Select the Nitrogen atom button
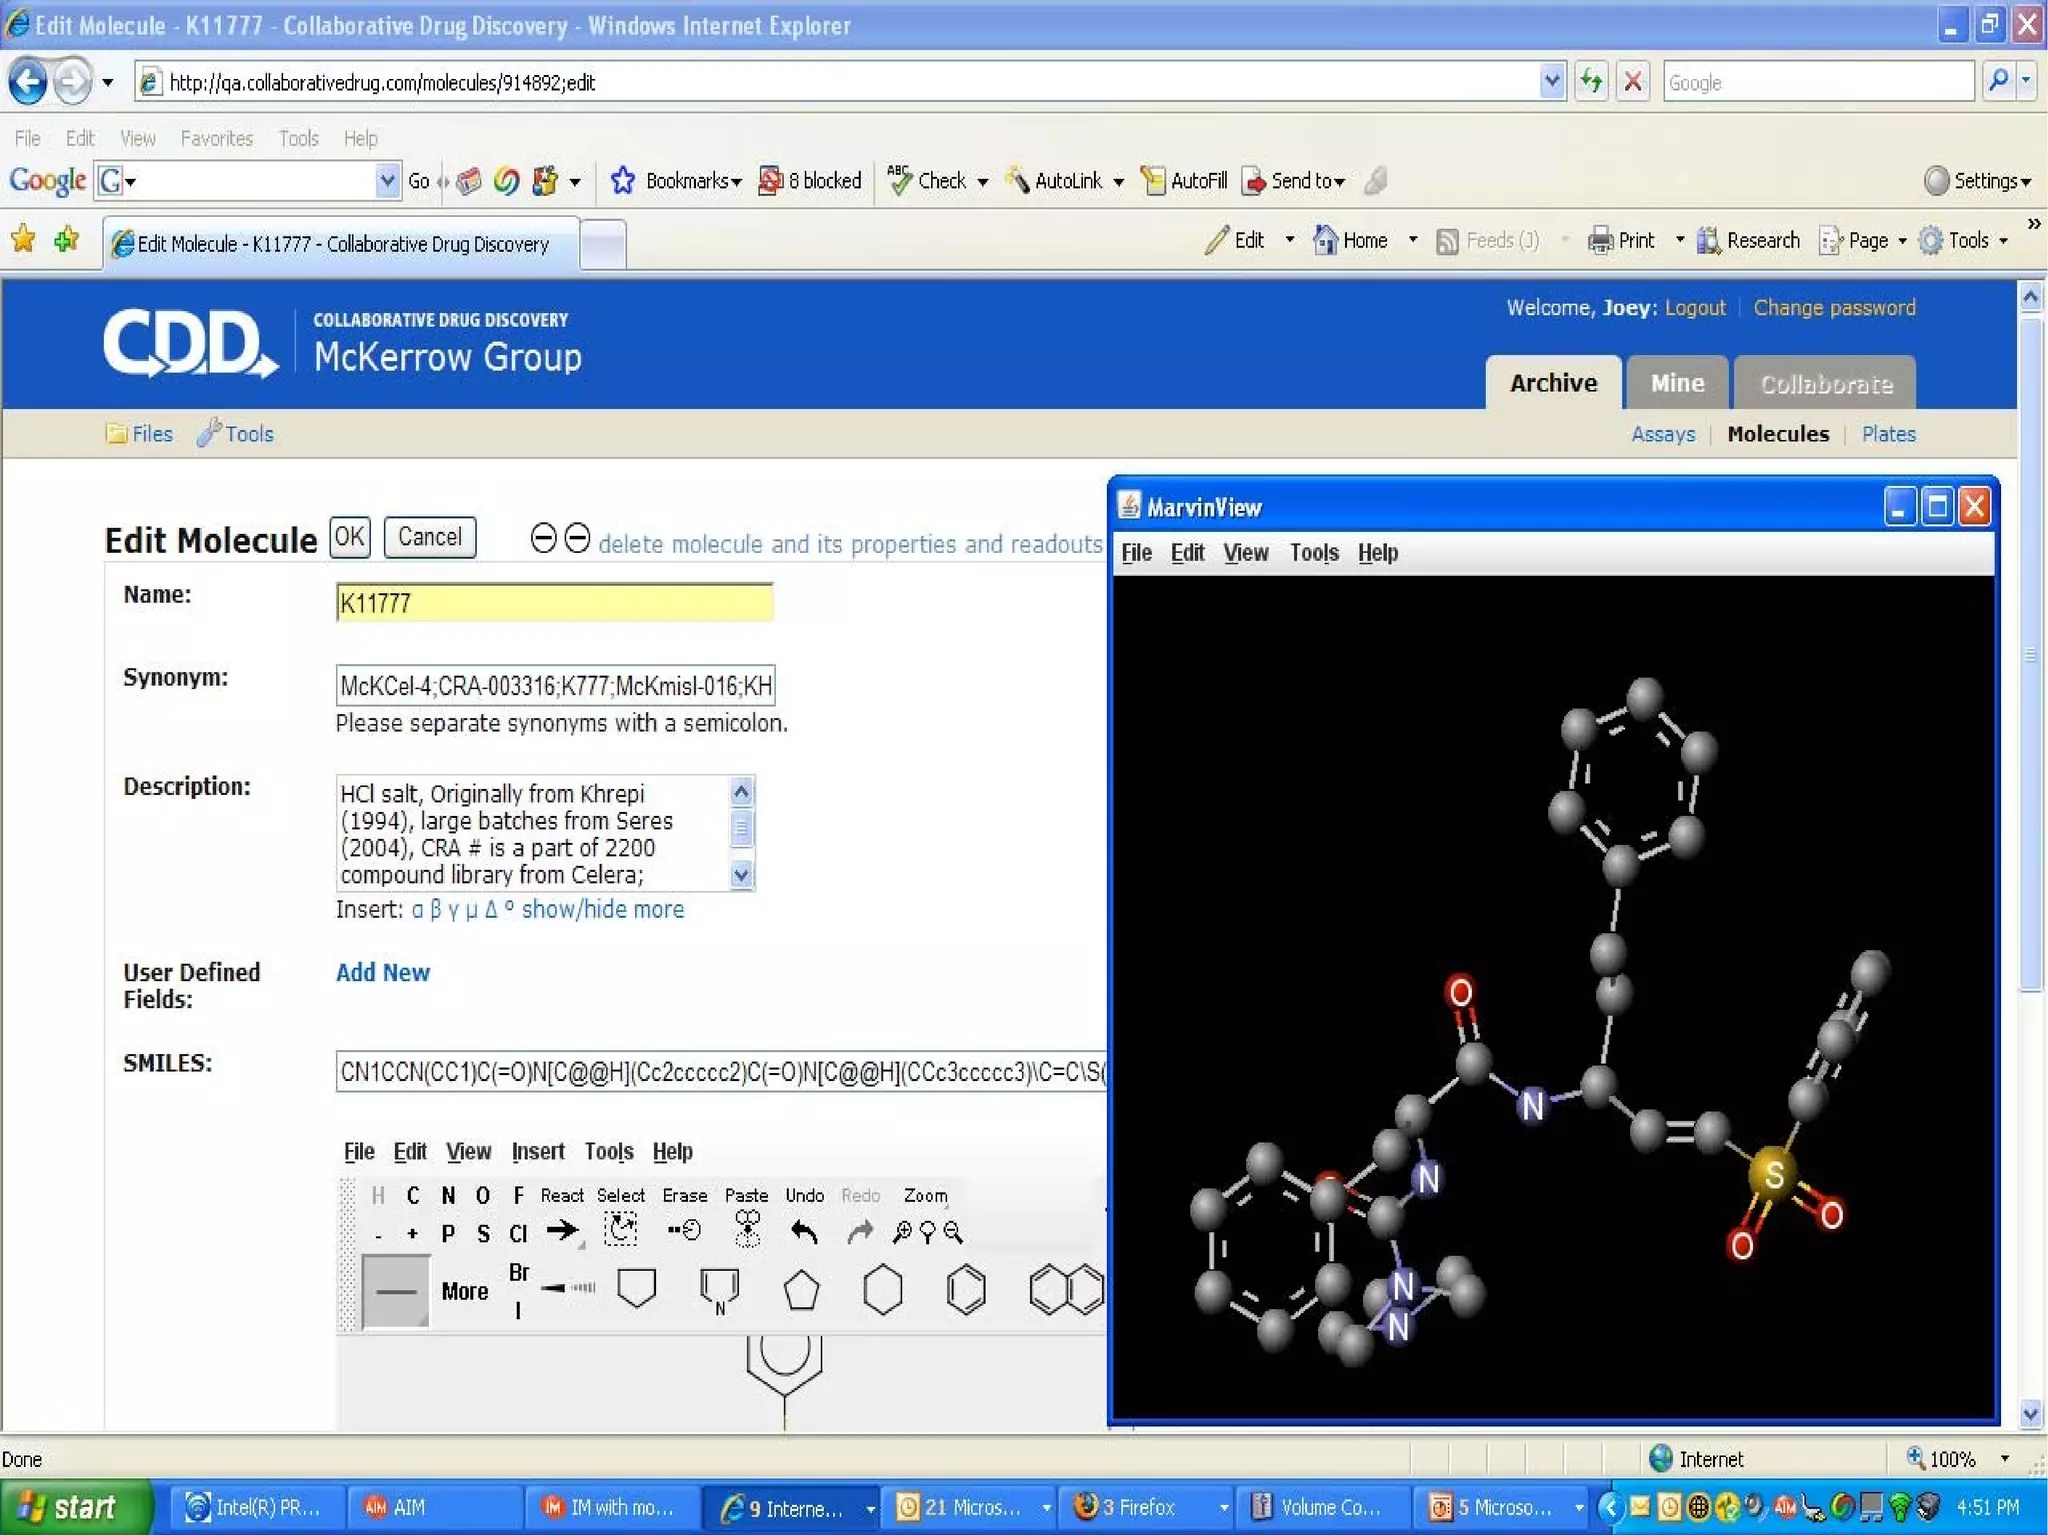 pos(448,1195)
